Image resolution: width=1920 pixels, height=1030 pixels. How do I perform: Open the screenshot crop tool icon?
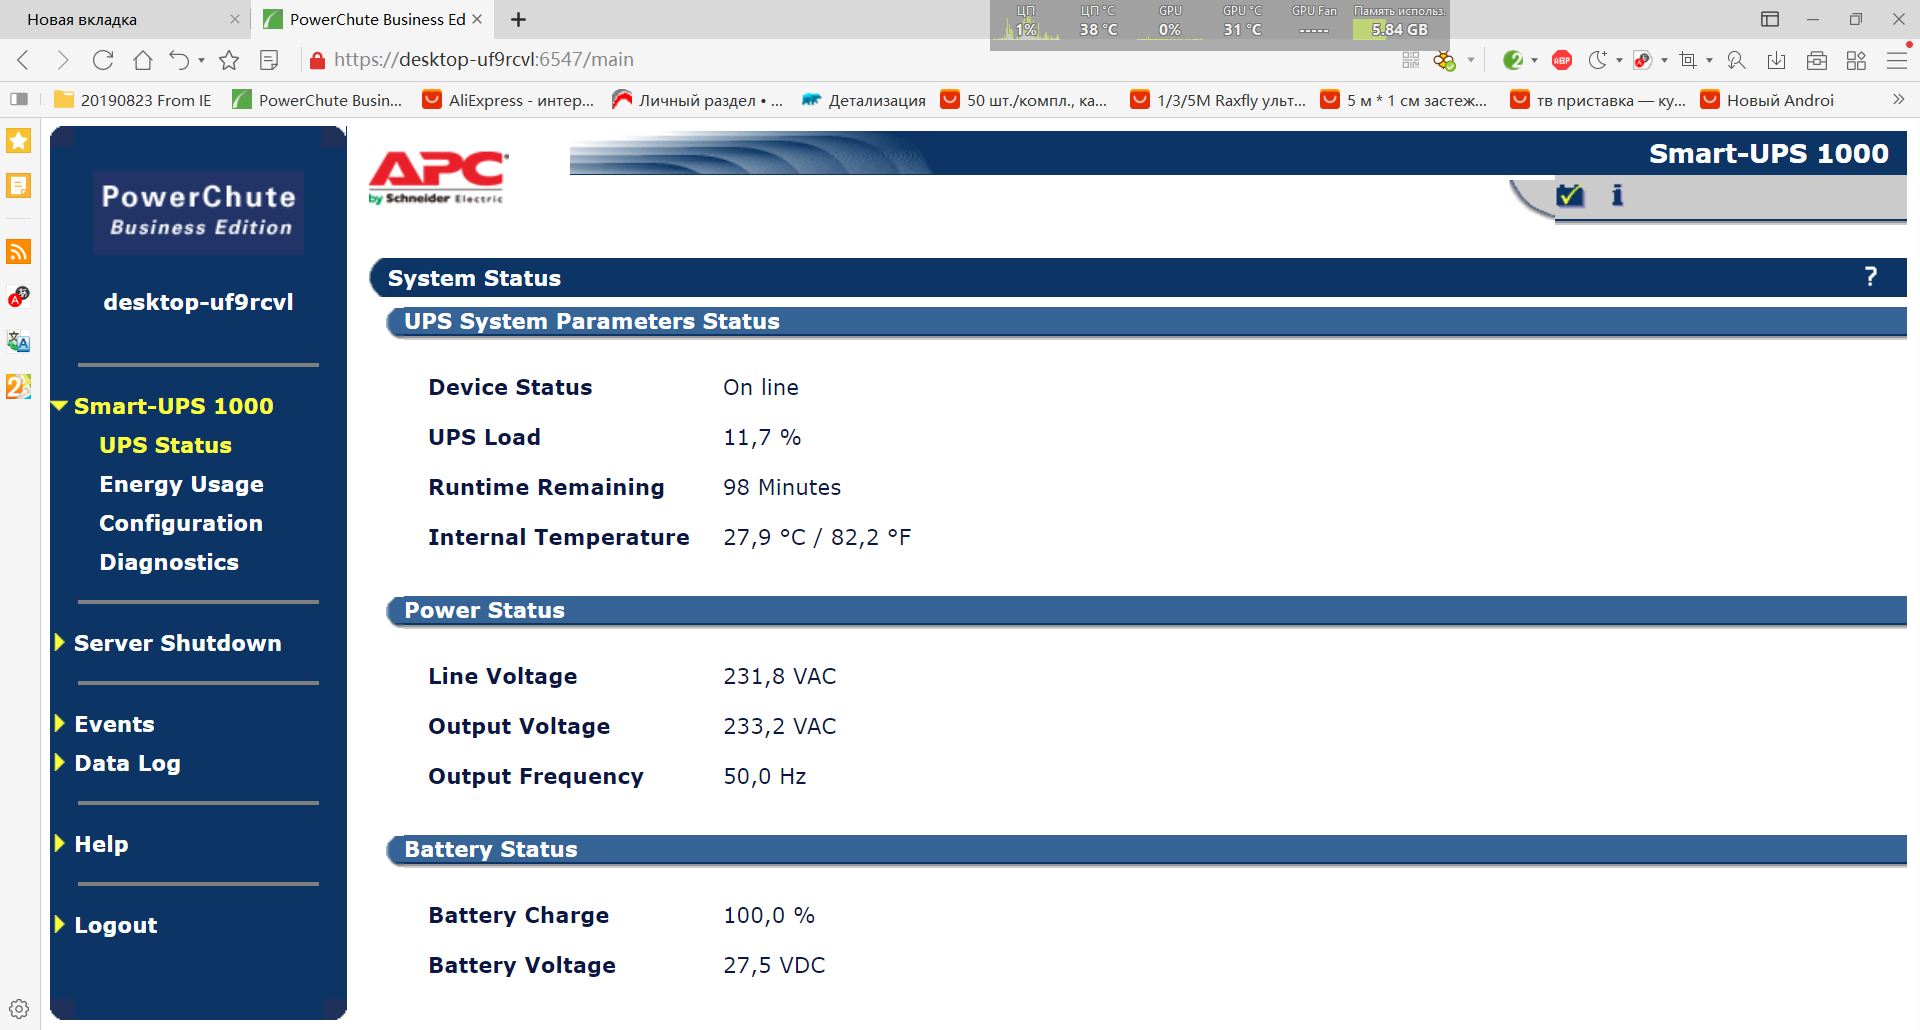point(1688,60)
